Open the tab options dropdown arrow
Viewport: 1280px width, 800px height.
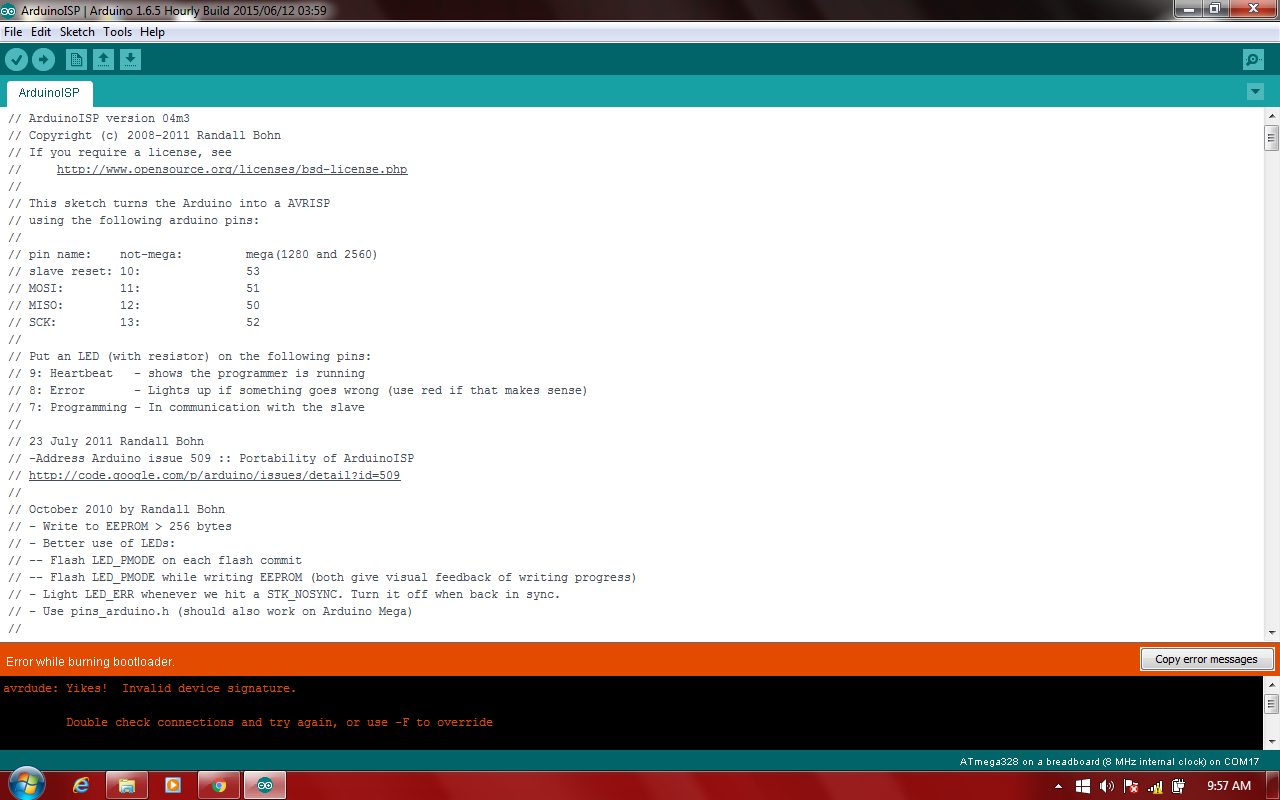[1256, 92]
